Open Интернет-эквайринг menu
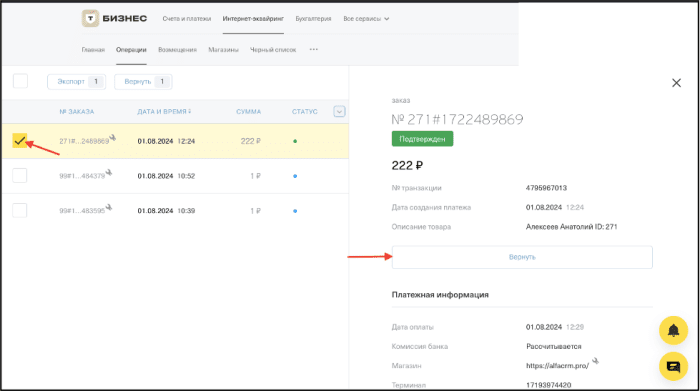Viewport: 700px width, 391px height. pyautogui.click(x=253, y=19)
